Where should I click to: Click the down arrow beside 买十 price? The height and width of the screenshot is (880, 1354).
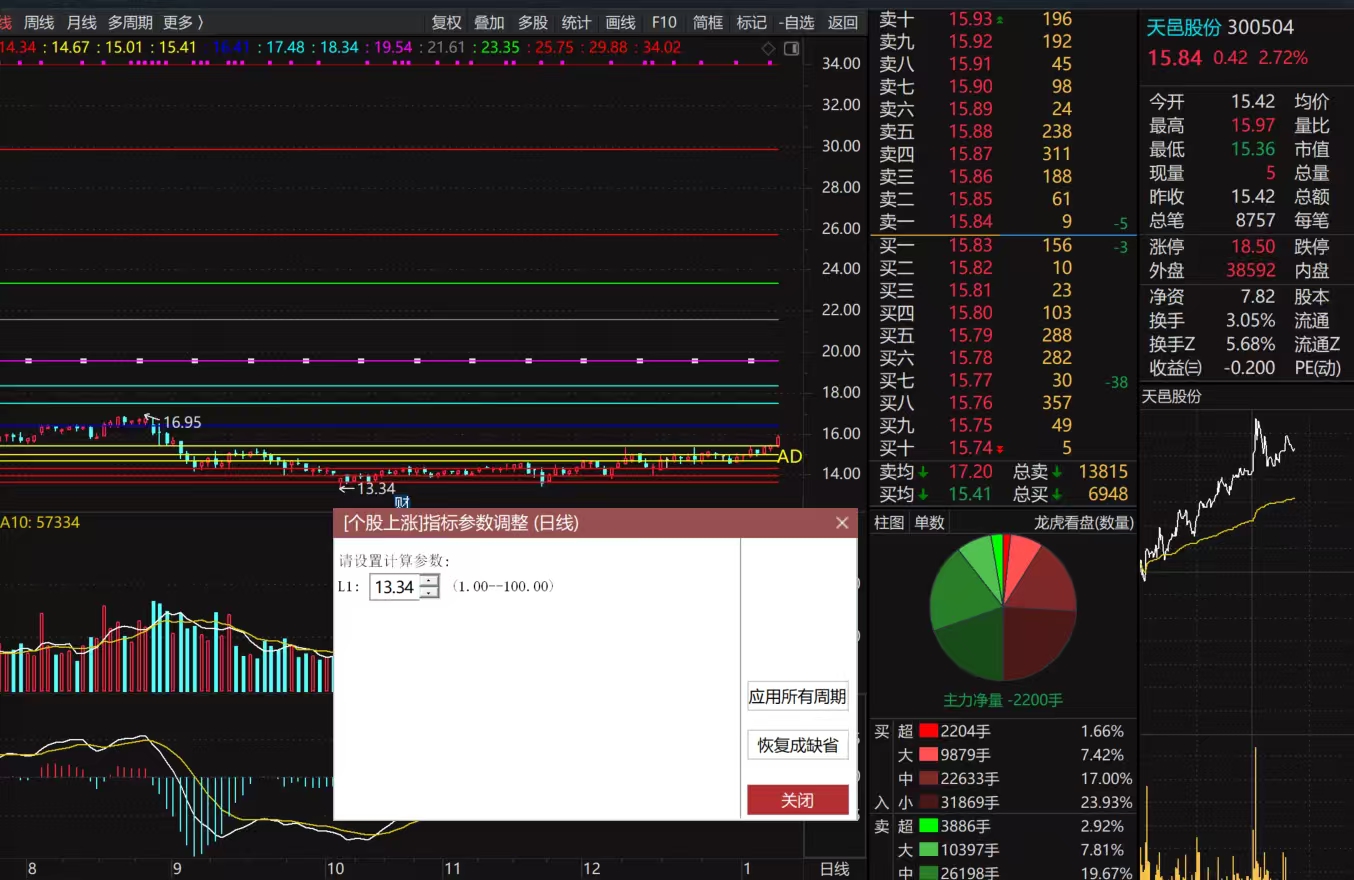pos(1000,449)
